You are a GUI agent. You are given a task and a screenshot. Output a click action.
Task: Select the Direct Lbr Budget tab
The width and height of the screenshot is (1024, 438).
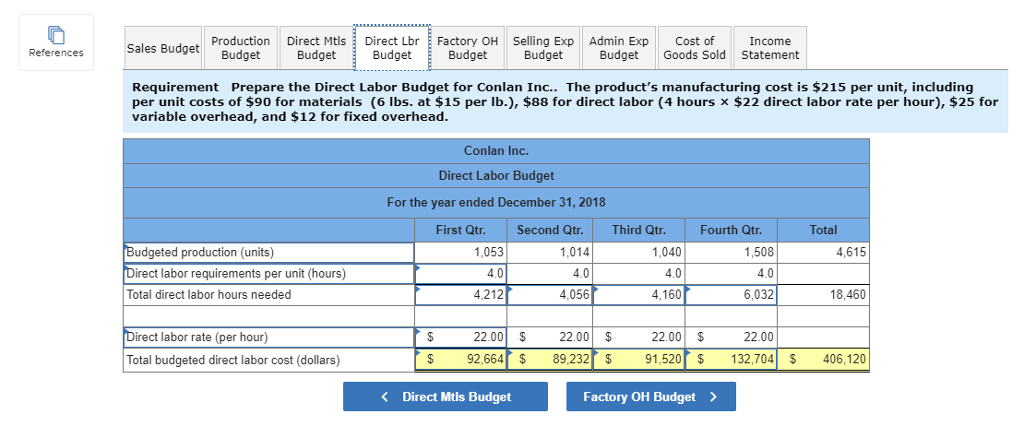392,48
